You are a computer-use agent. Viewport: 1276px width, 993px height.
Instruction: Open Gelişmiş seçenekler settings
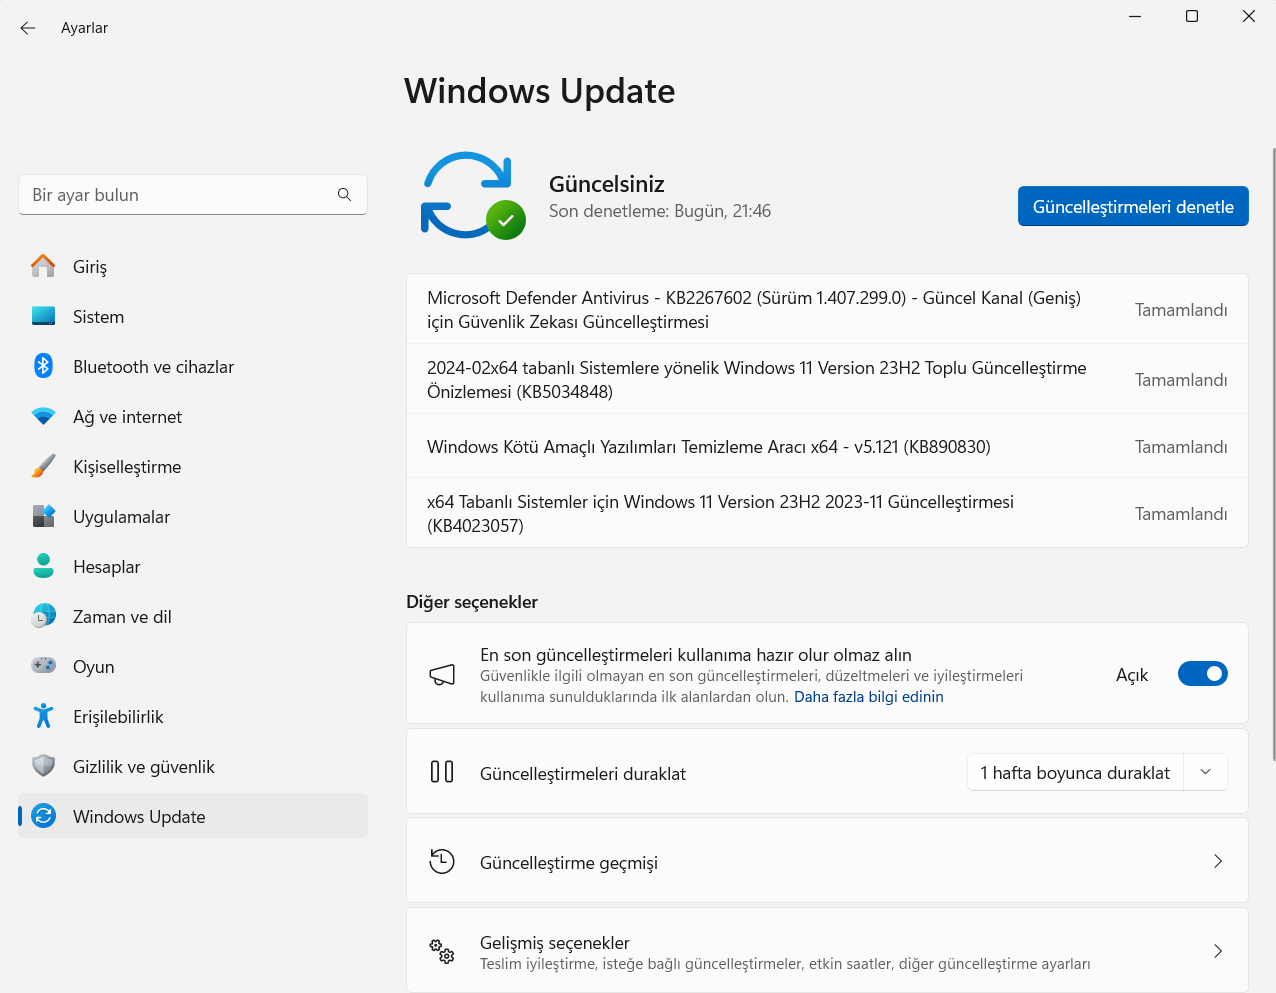pyautogui.click(x=827, y=951)
